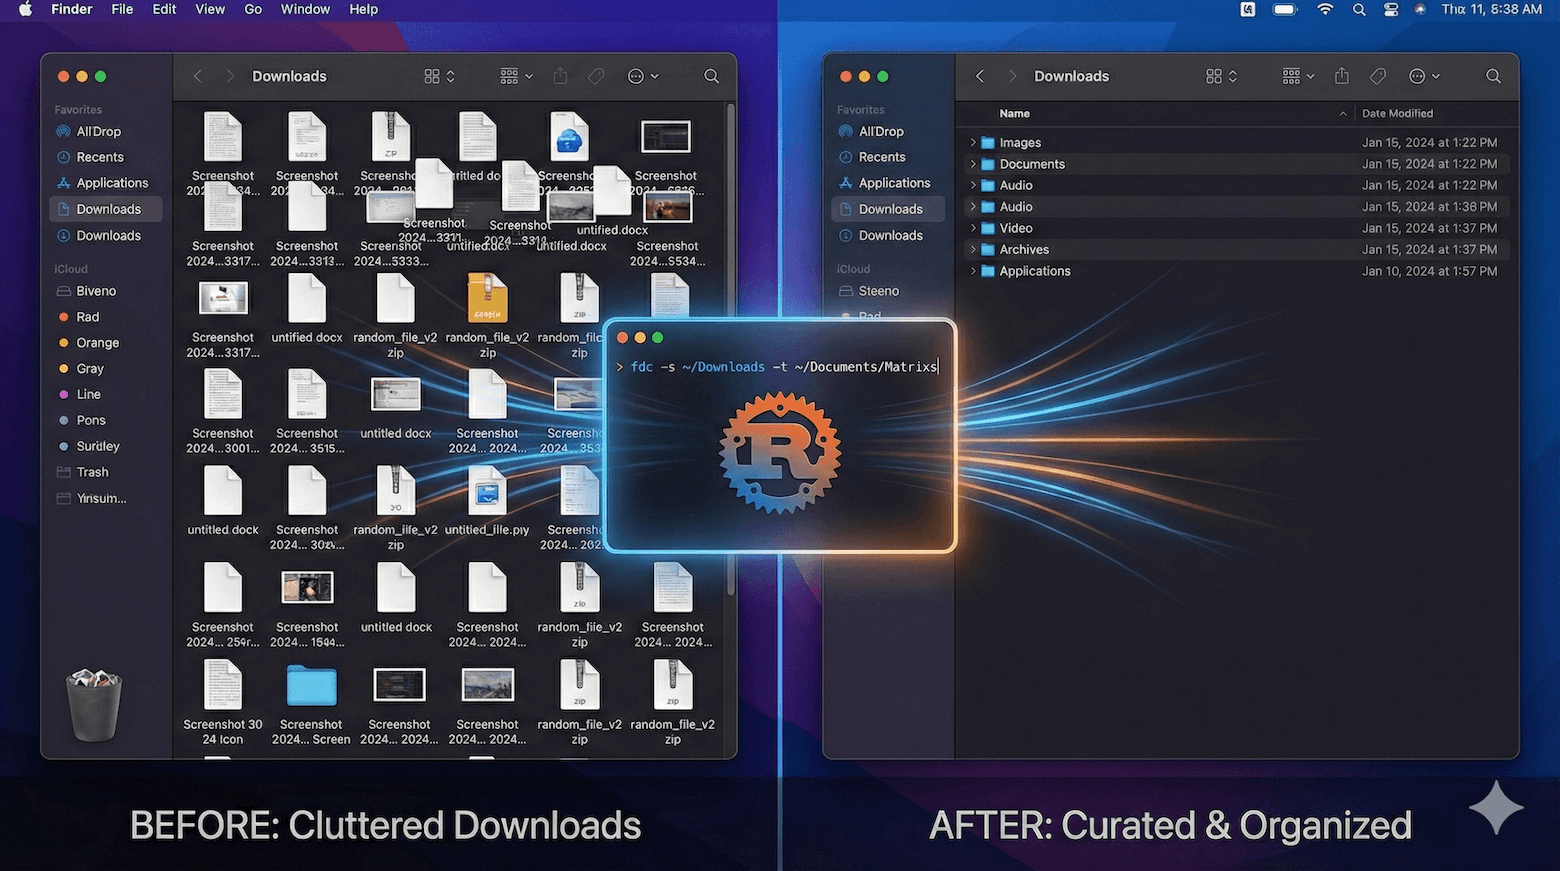Click the command line in the terminal window
Screen dimensions: 1560x871
tap(778, 367)
